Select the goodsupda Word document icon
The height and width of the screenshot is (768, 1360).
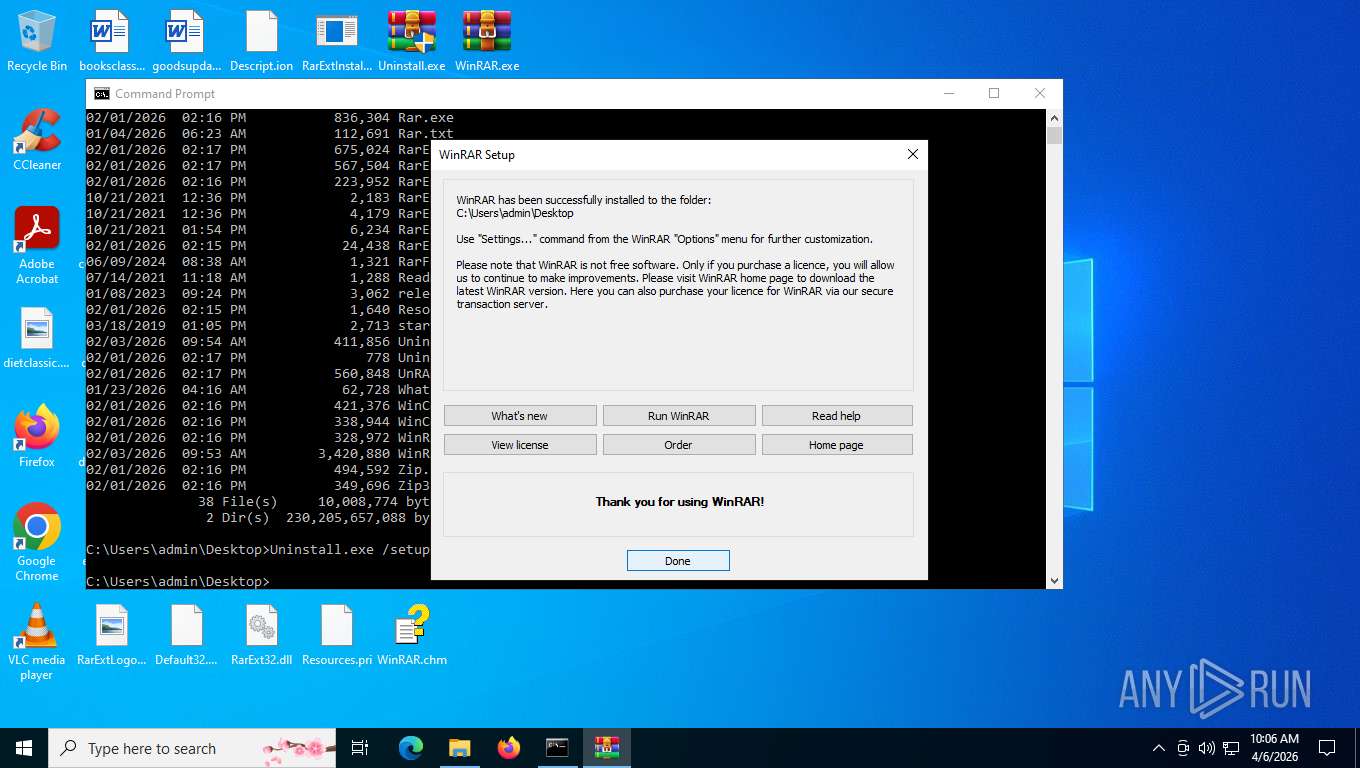(x=186, y=42)
